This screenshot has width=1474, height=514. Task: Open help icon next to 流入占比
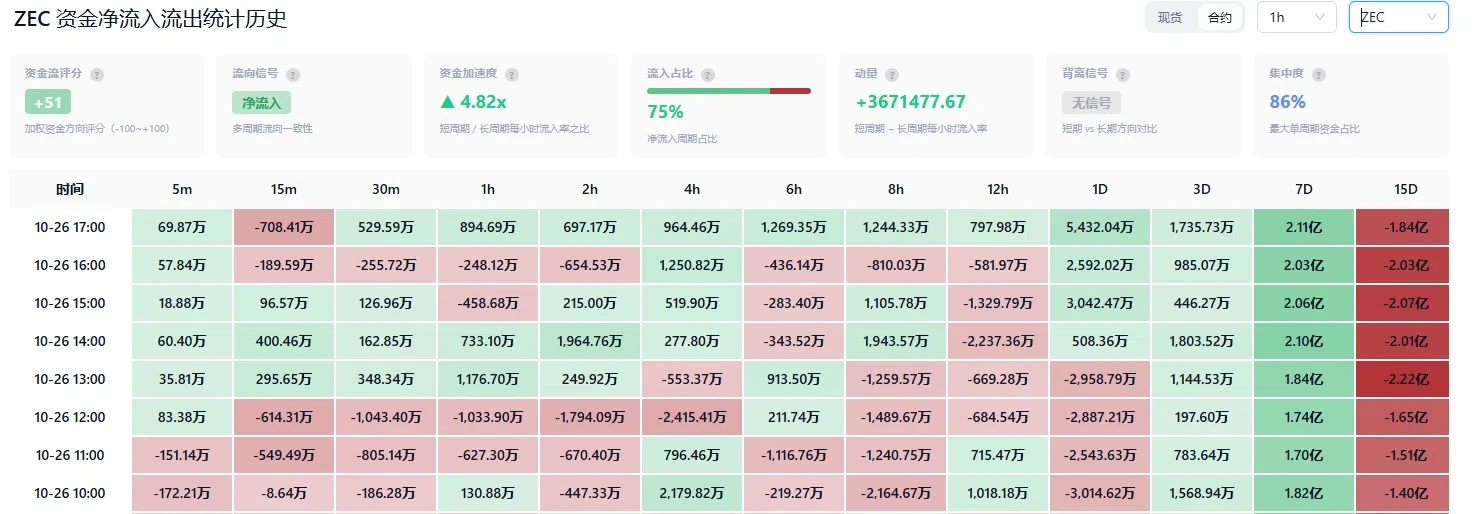[708, 75]
